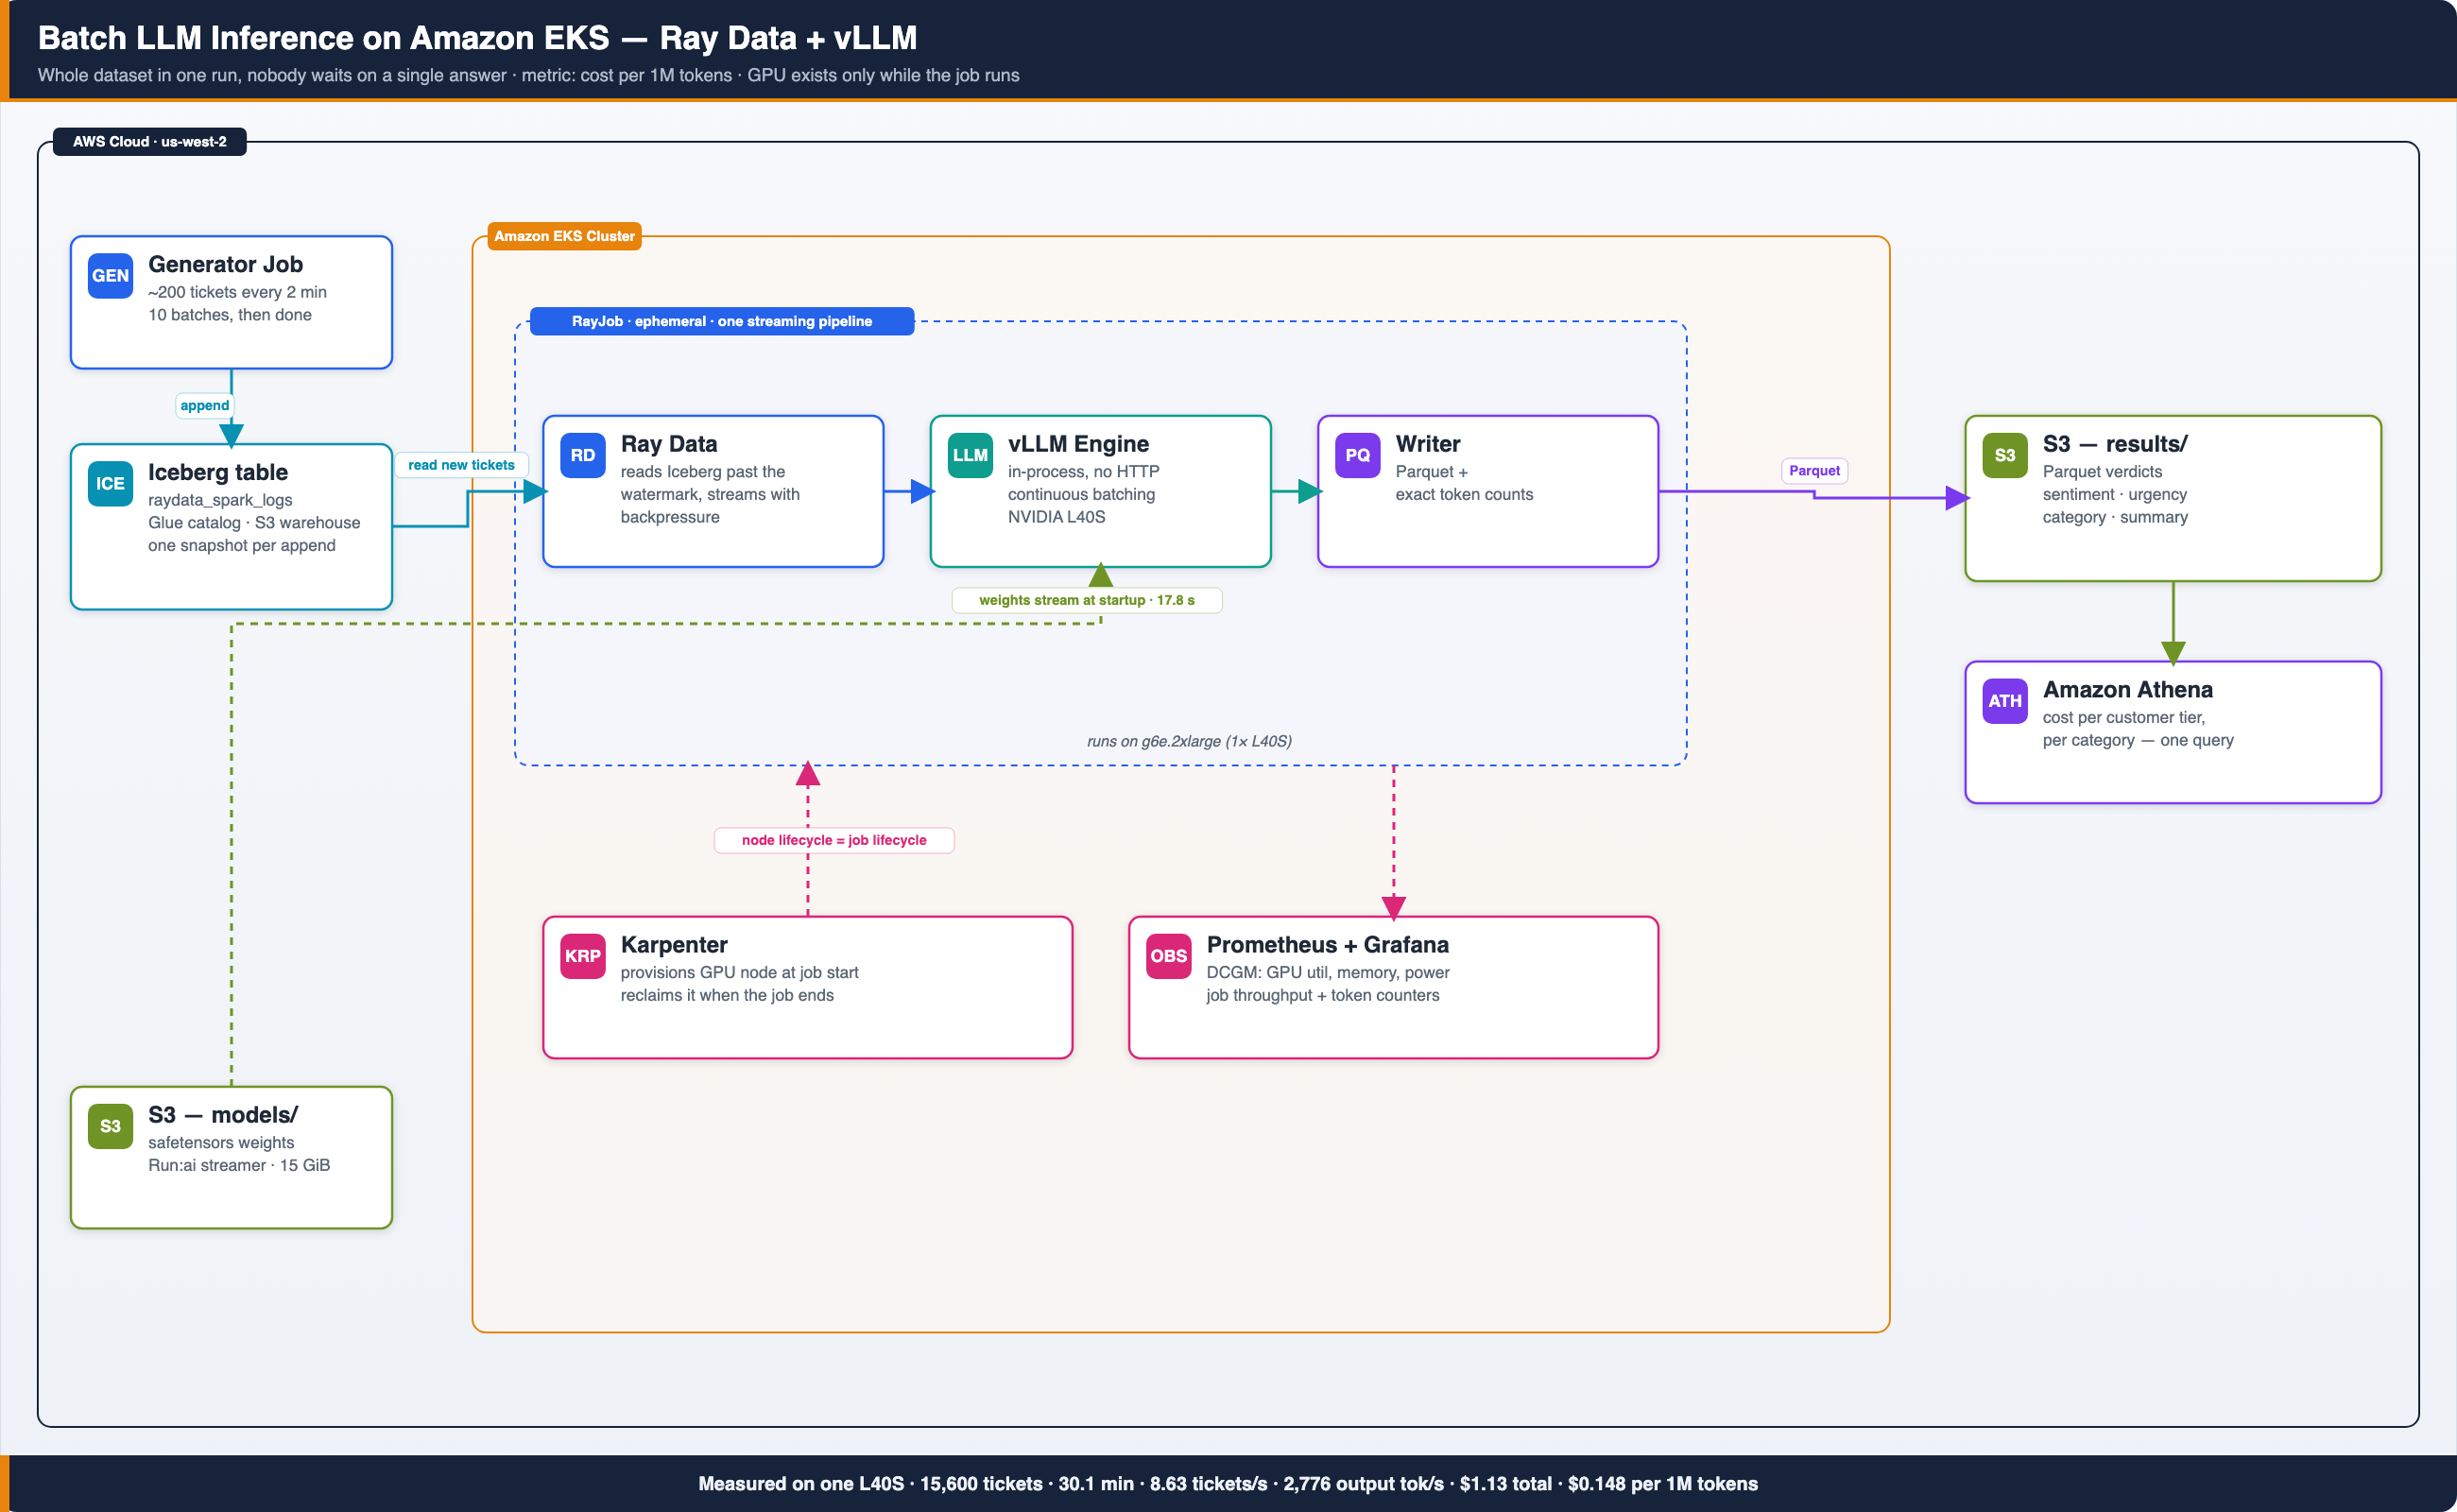Click the ATH icon on Amazon Athena

(2005, 702)
